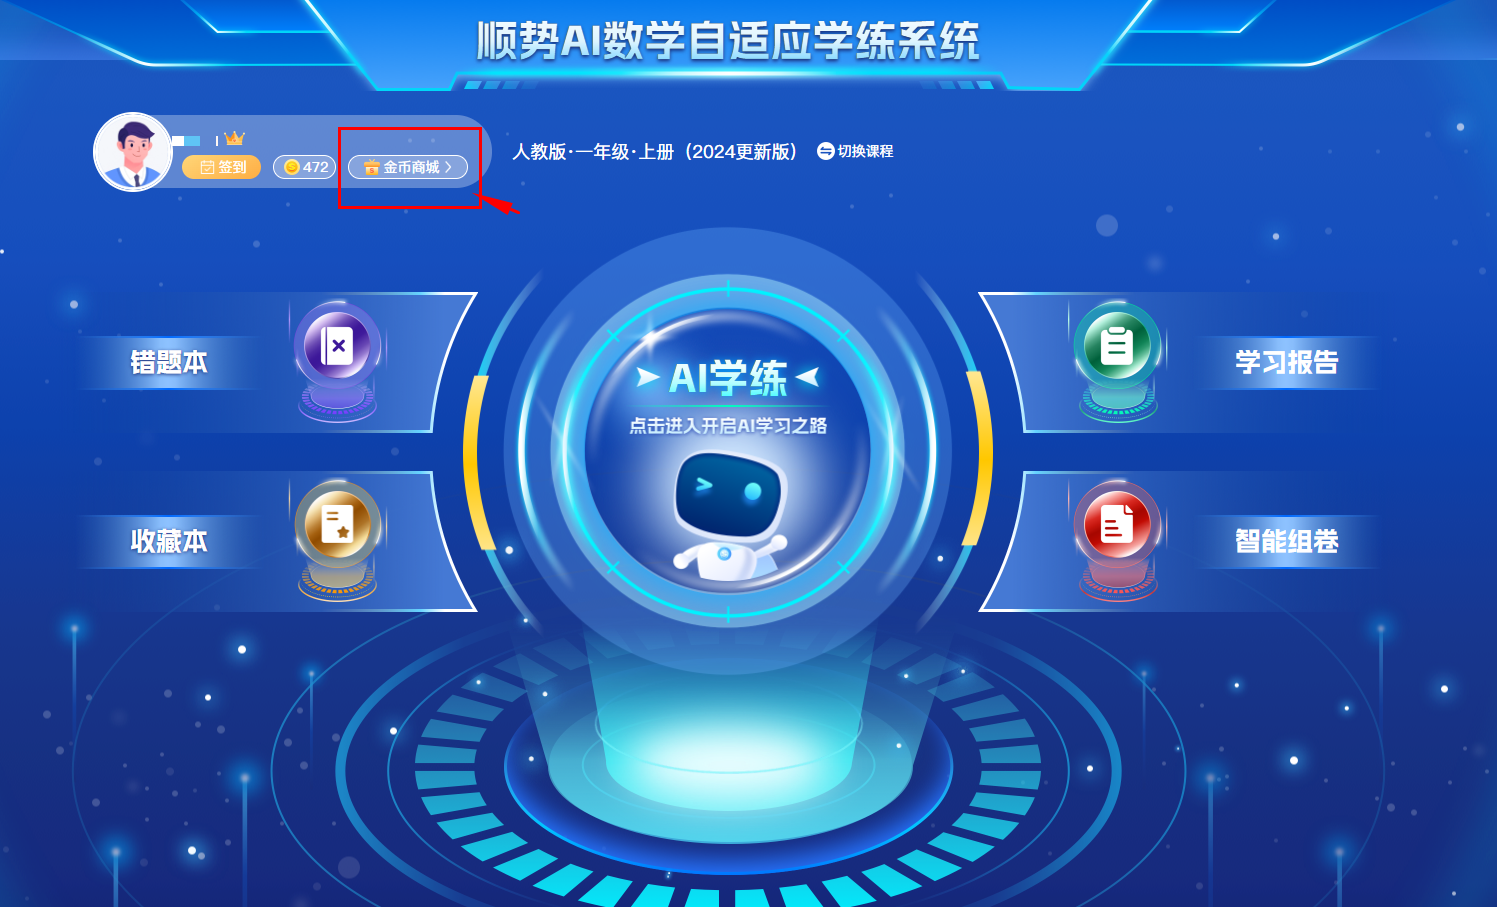
Task: Open the 智能组卷 label panel
Action: pyautogui.click(x=1287, y=541)
